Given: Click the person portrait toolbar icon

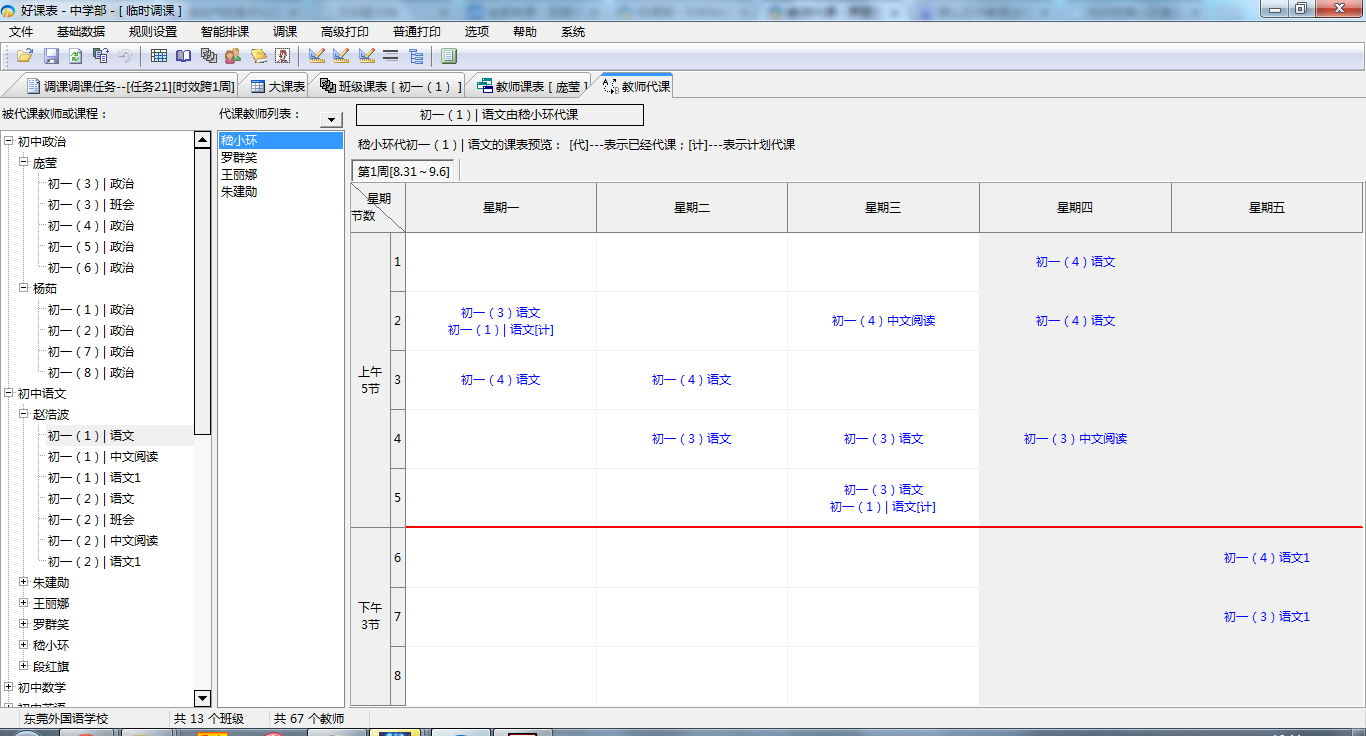Looking at the screenshot, I should coord(283,56).
